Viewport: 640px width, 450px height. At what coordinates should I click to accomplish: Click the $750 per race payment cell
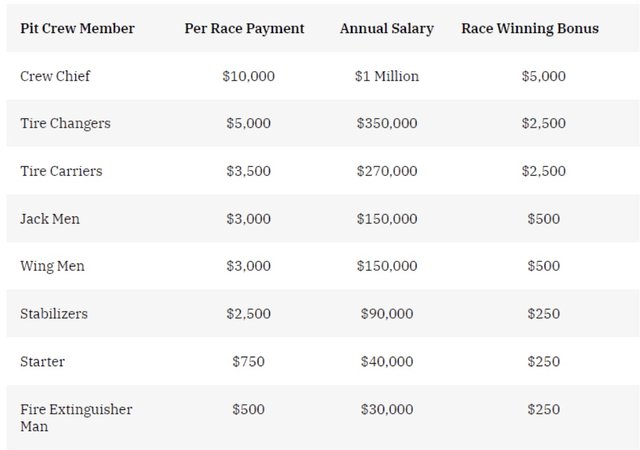(248, 361)
